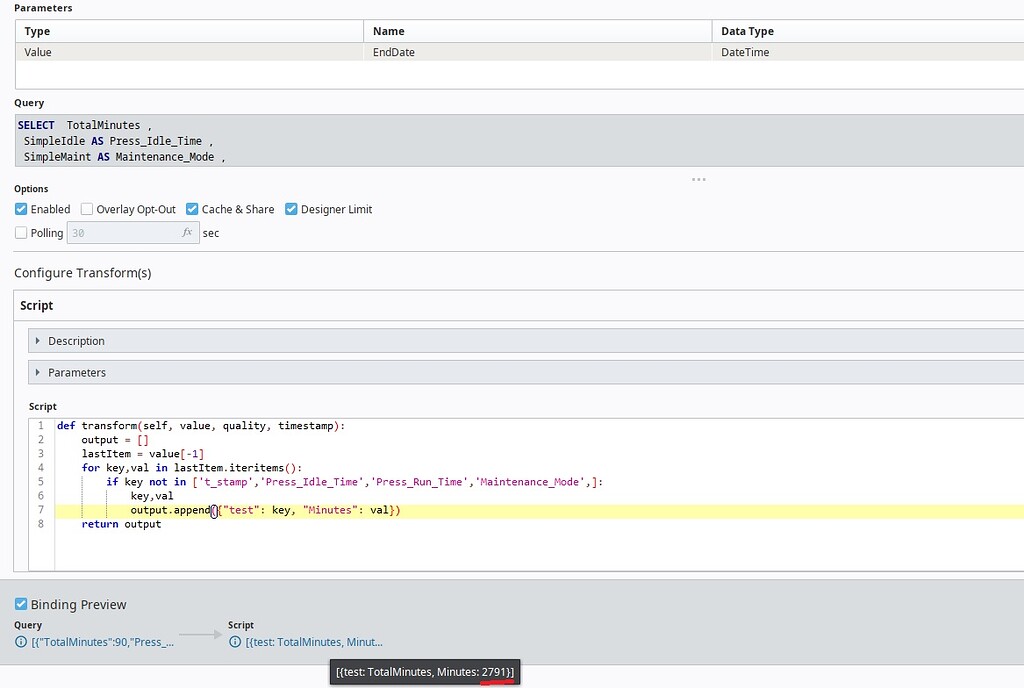Open the Script transform preview result link
Screen dimensions: 1024x688
pyautogui.click(x=315, y=641)
